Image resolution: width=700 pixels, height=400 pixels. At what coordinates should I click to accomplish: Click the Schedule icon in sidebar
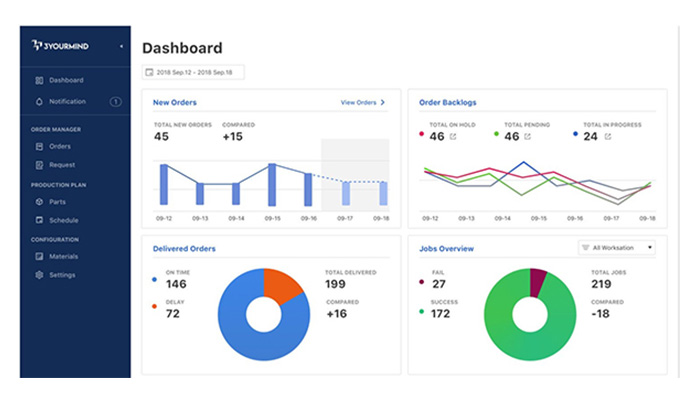click(39, 220)
